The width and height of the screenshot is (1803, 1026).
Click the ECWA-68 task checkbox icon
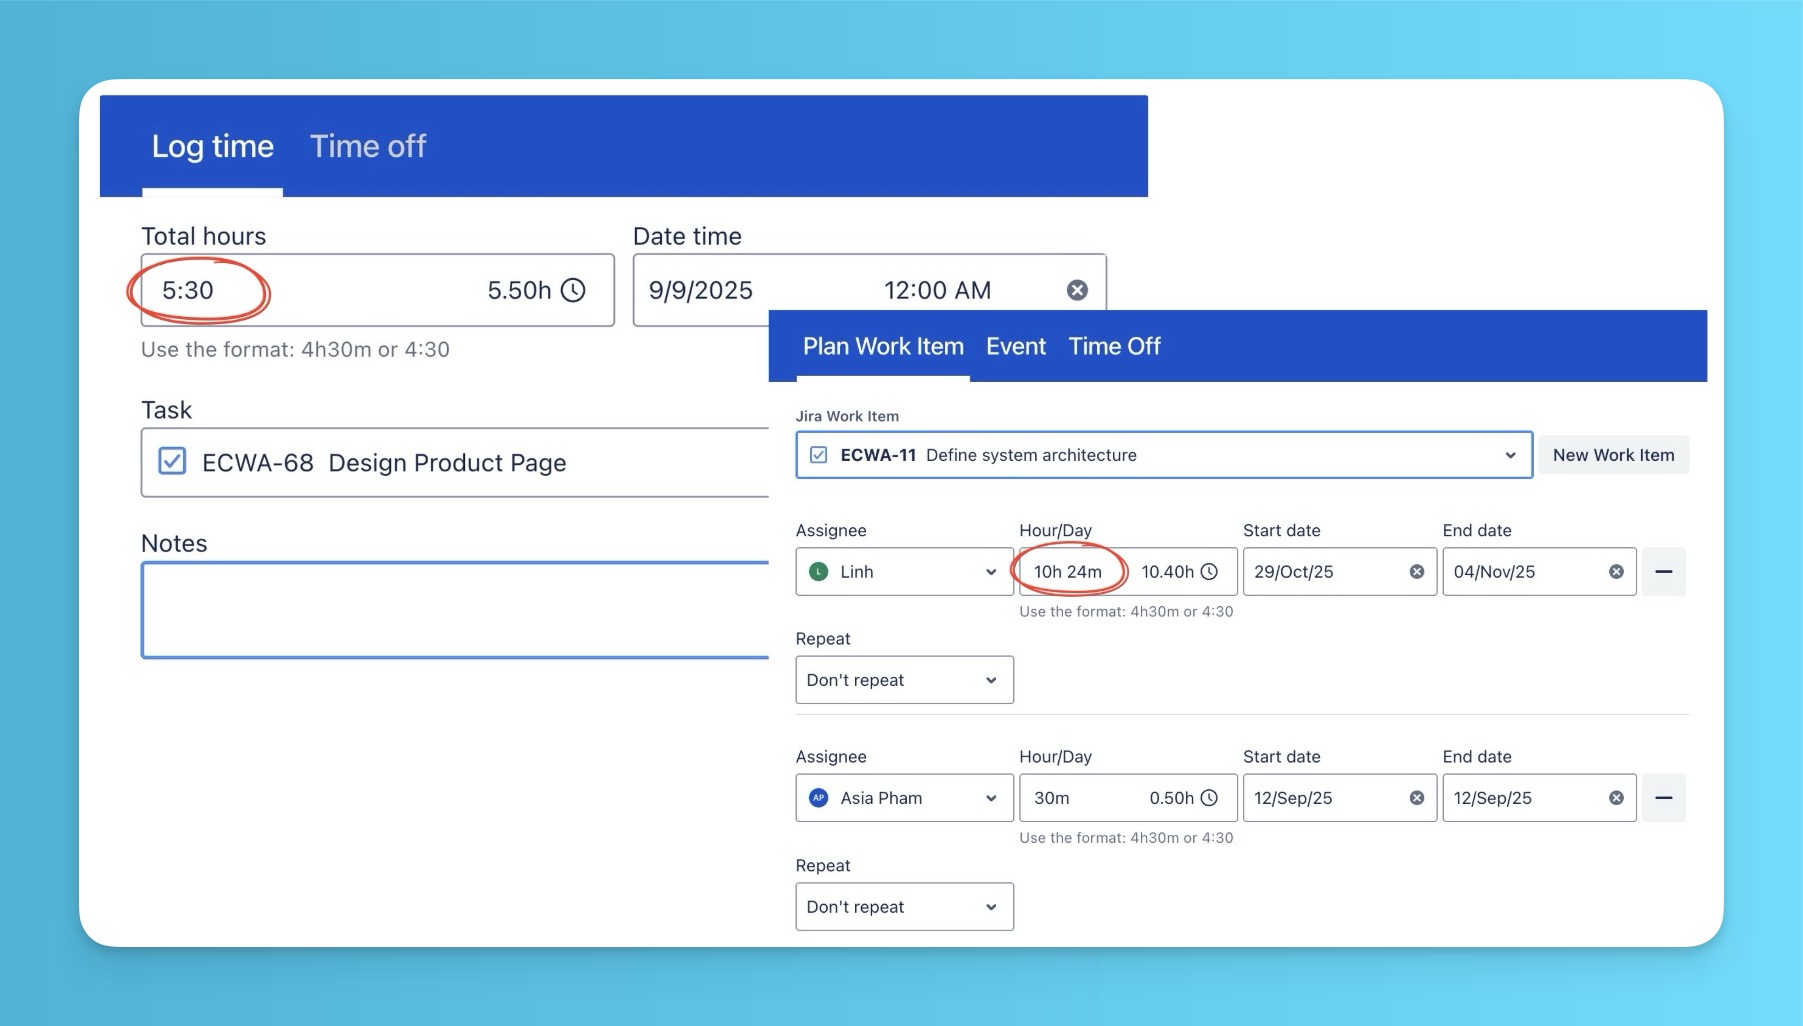[x=172, y=462]
